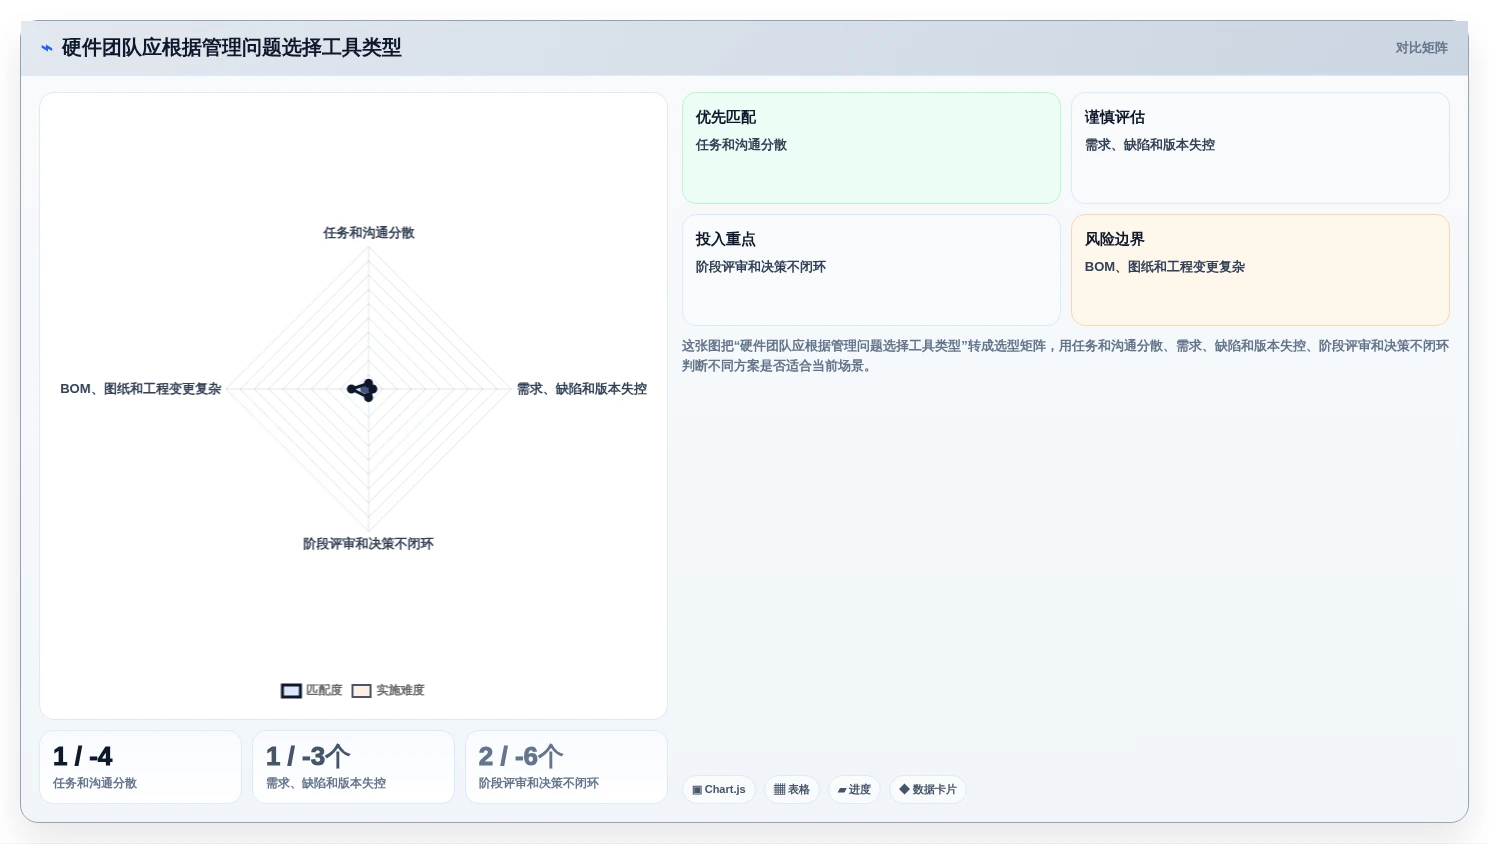Click the title 硬件团队应根据管理问题选择工具类型
This screenshot has height=844, width=1489.
pos(231,48)
